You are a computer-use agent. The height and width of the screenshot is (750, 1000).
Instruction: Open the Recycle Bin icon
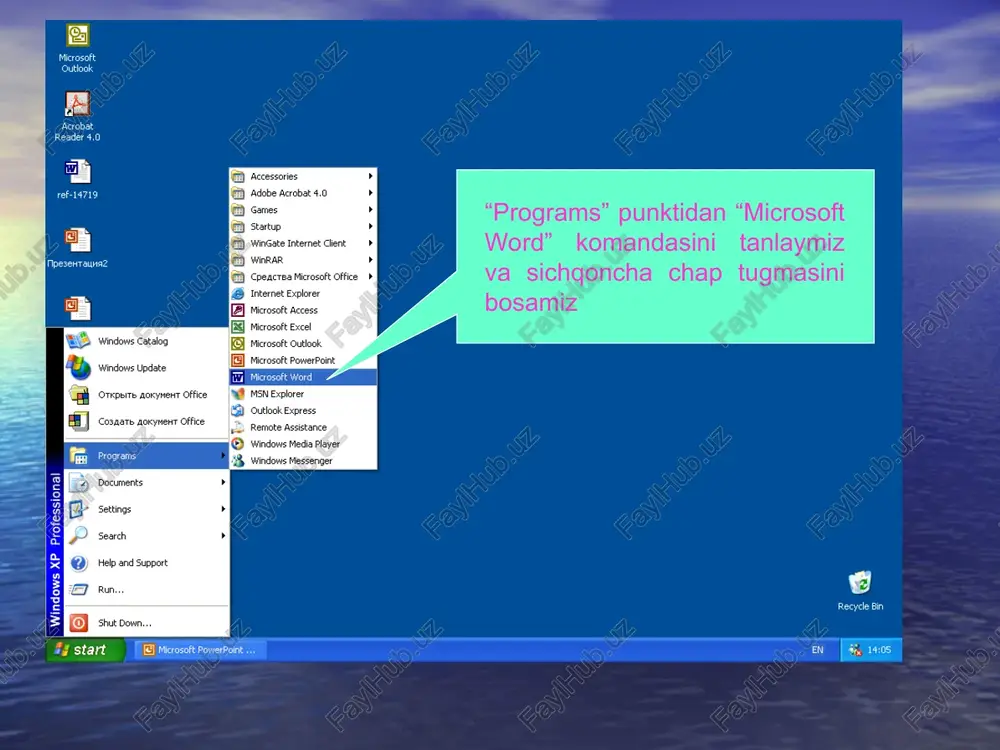pyautogui.click(x=860, y=591)
